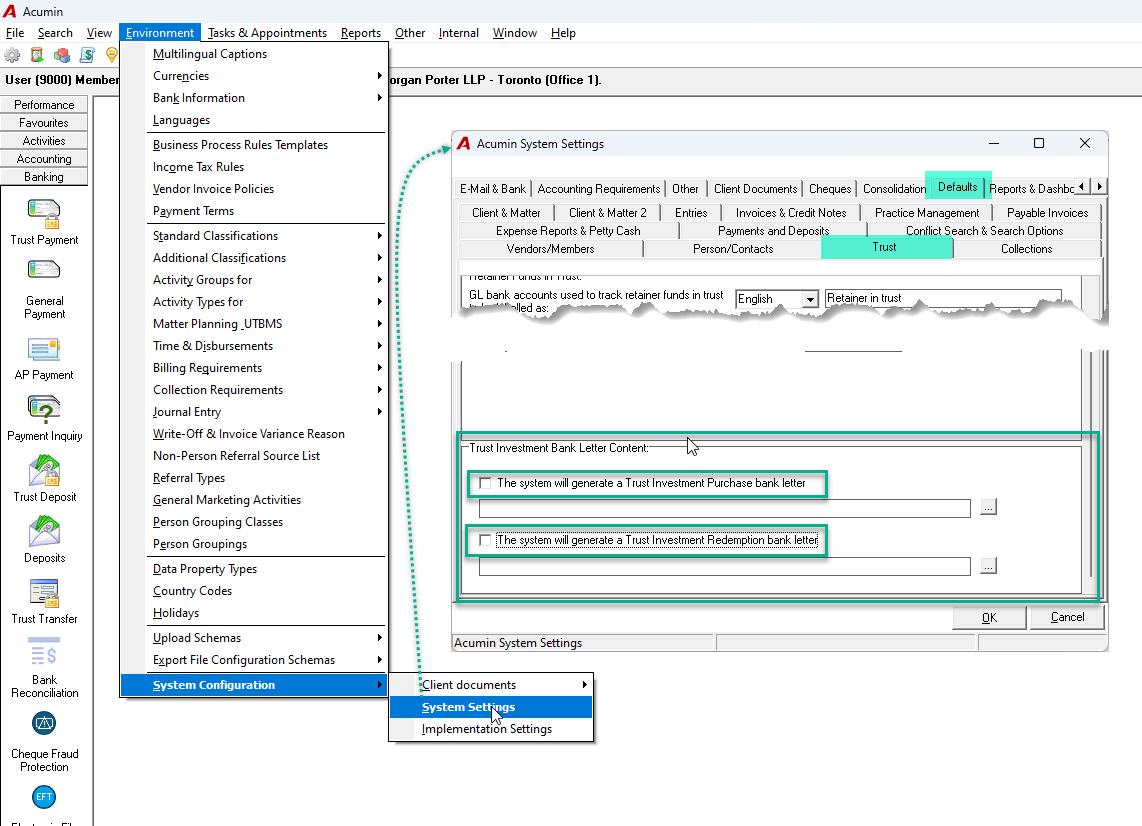Click the right tab-scroll arrow
Image resolution: width=1142 pixels, height=826 pixels.
pos(1099,186)
